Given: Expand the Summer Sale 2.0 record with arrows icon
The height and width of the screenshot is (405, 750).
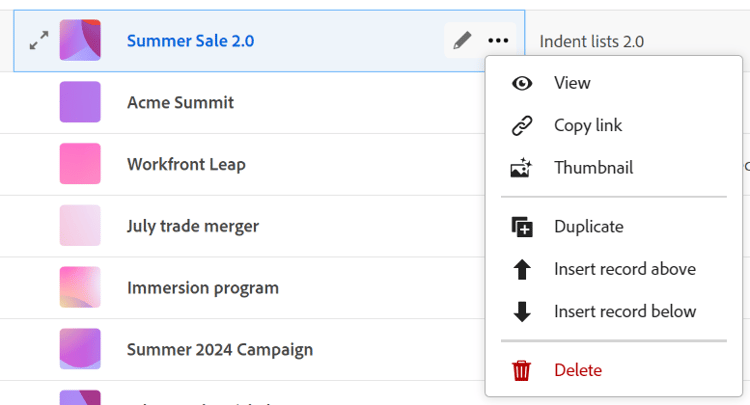Looking at the screenshot, I should point(39,41).
